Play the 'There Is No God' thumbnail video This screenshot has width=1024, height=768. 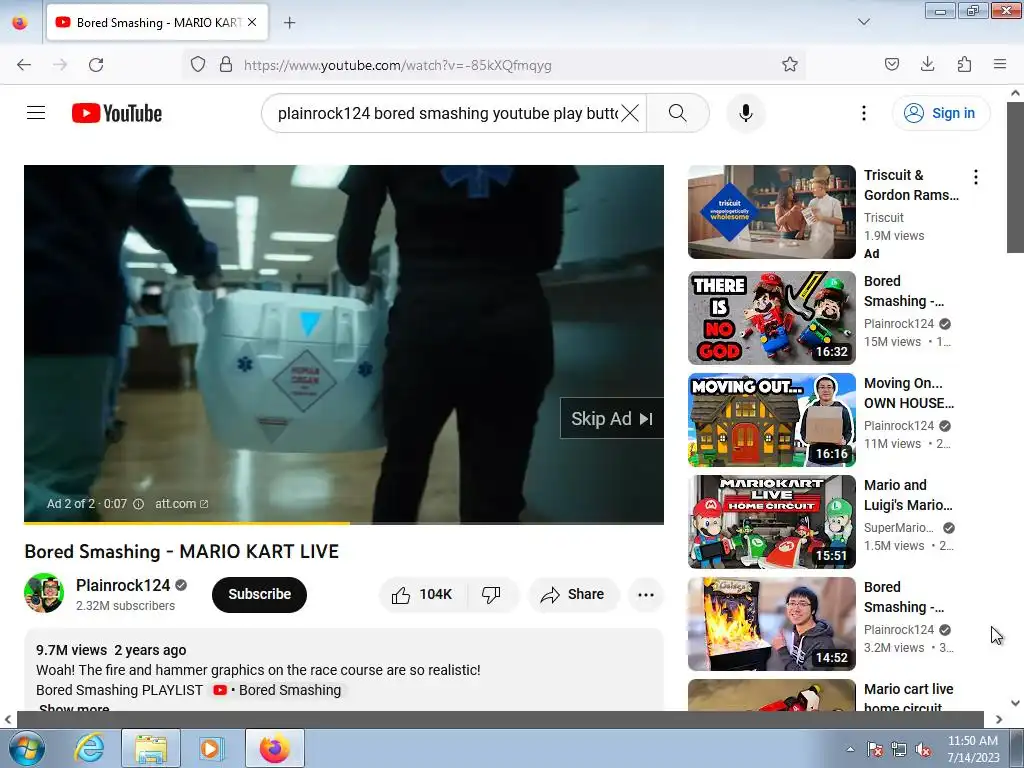coord(771,318)
